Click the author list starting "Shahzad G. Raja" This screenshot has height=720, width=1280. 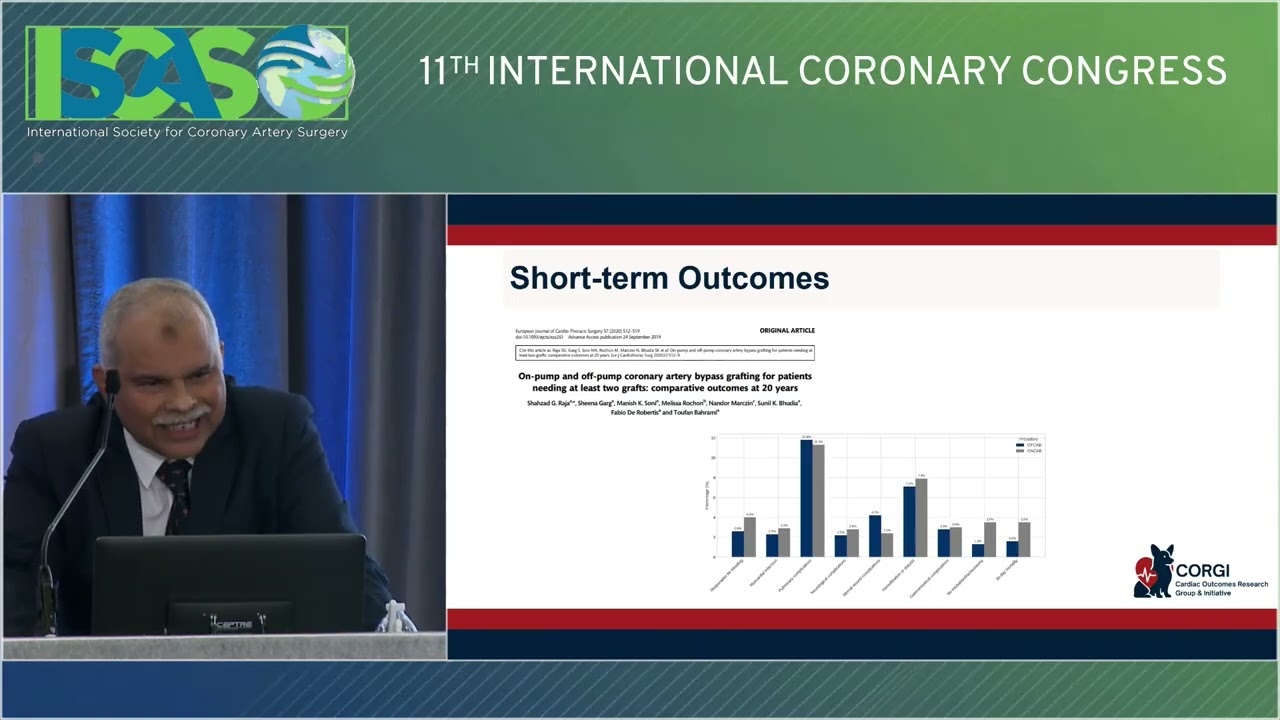(664, 407)
